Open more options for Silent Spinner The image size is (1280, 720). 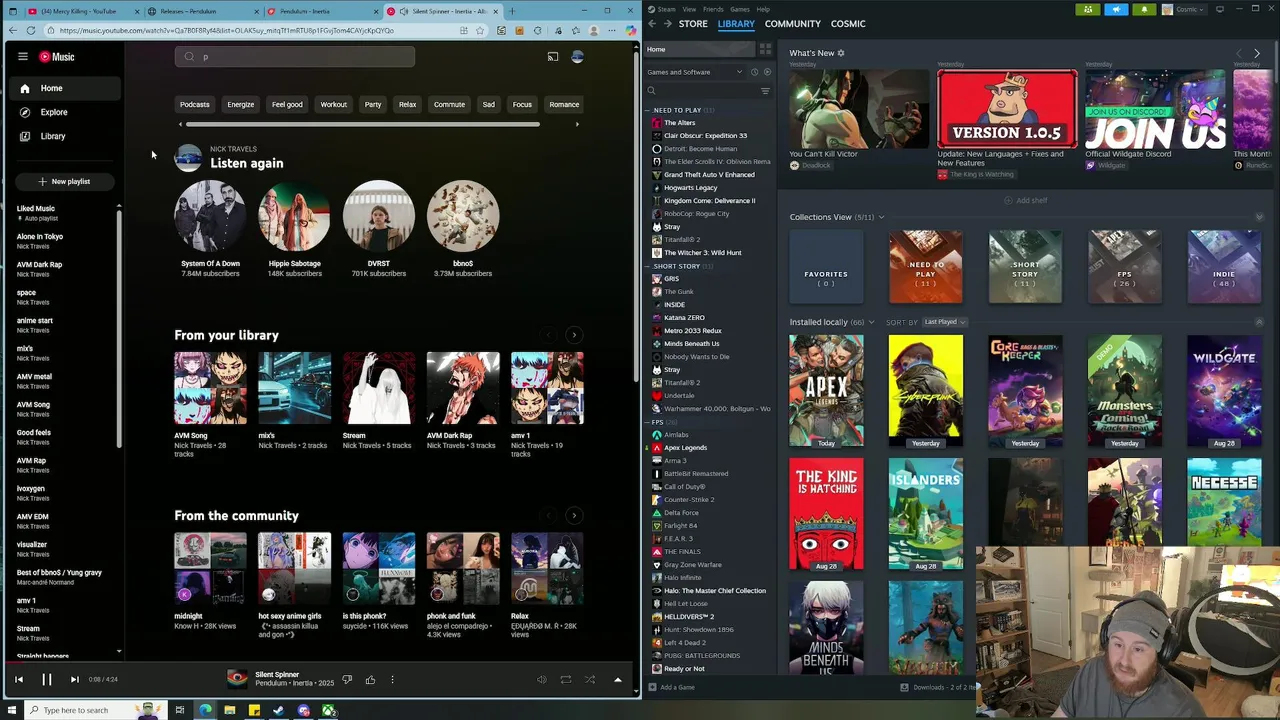tap(392, 679)
